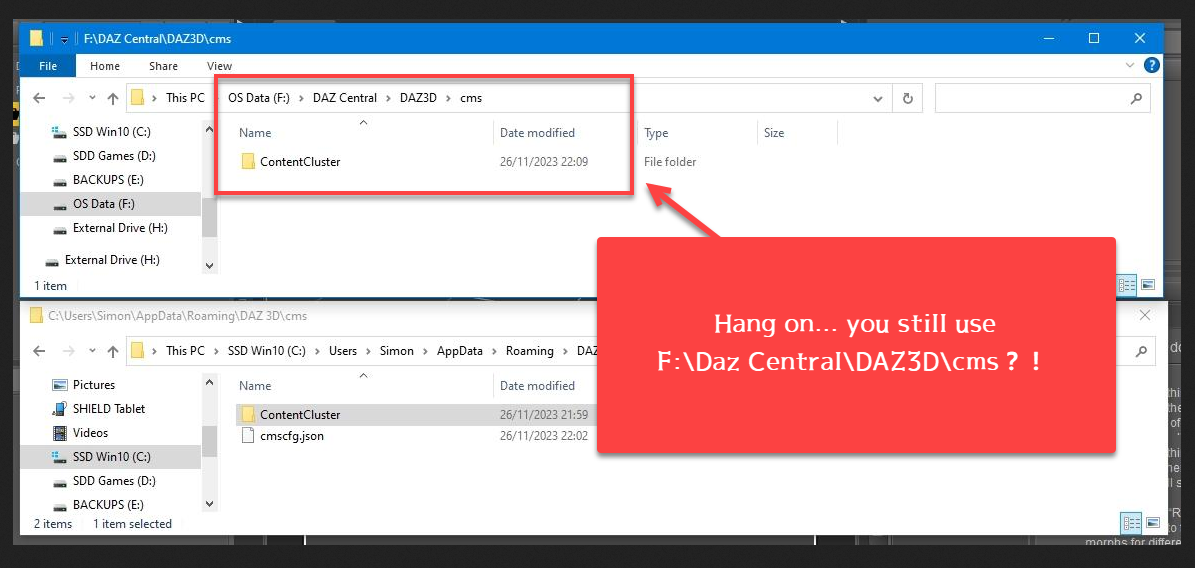Open recent locations dropdown in the bottom window

click(x=92, y=351)
